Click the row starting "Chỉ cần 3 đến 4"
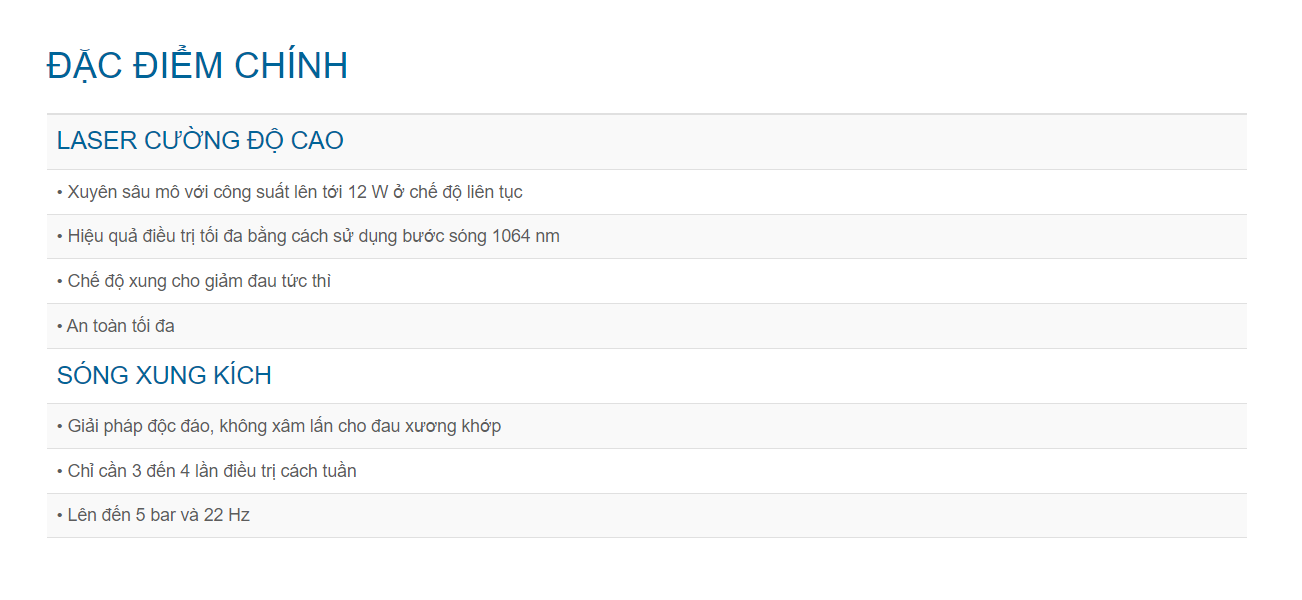The height and width of the screenshot is (600, 1302). pyautogui.click(x=207, y=471)
